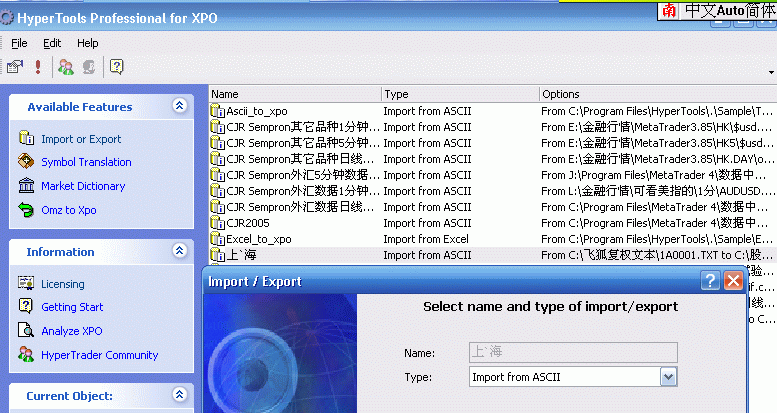Select the CJR2005 row icon
The height and width of the screenshot is (413, 777).
218,223
